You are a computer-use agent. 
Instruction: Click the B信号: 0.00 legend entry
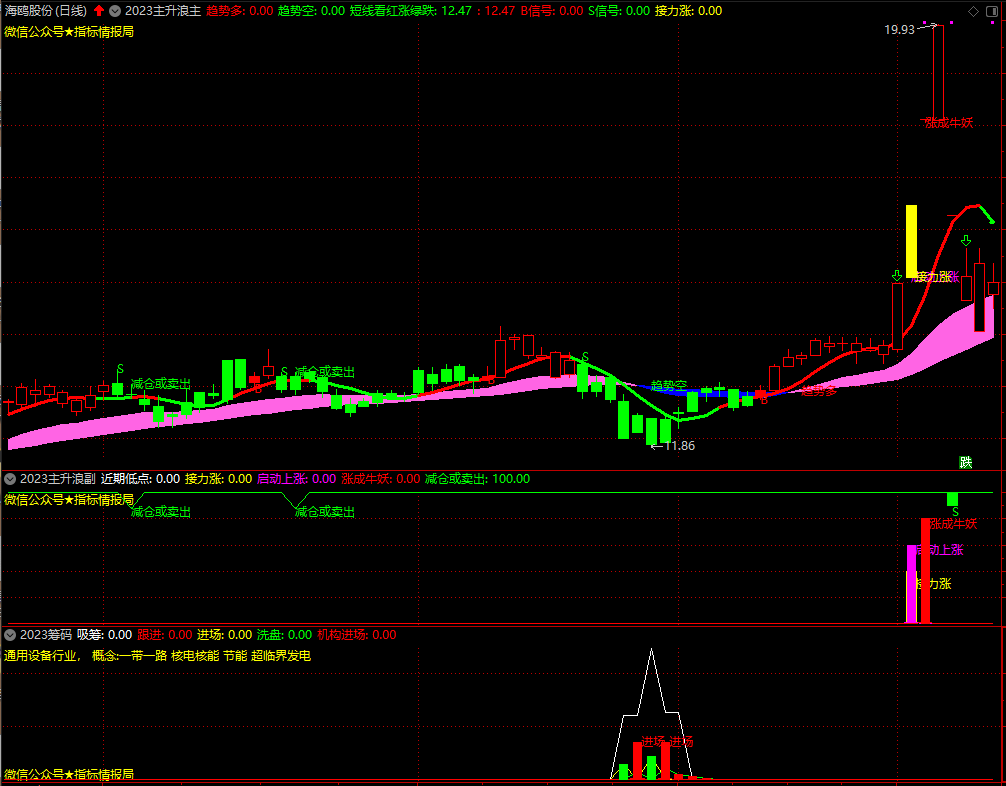(x=552, y=11)
